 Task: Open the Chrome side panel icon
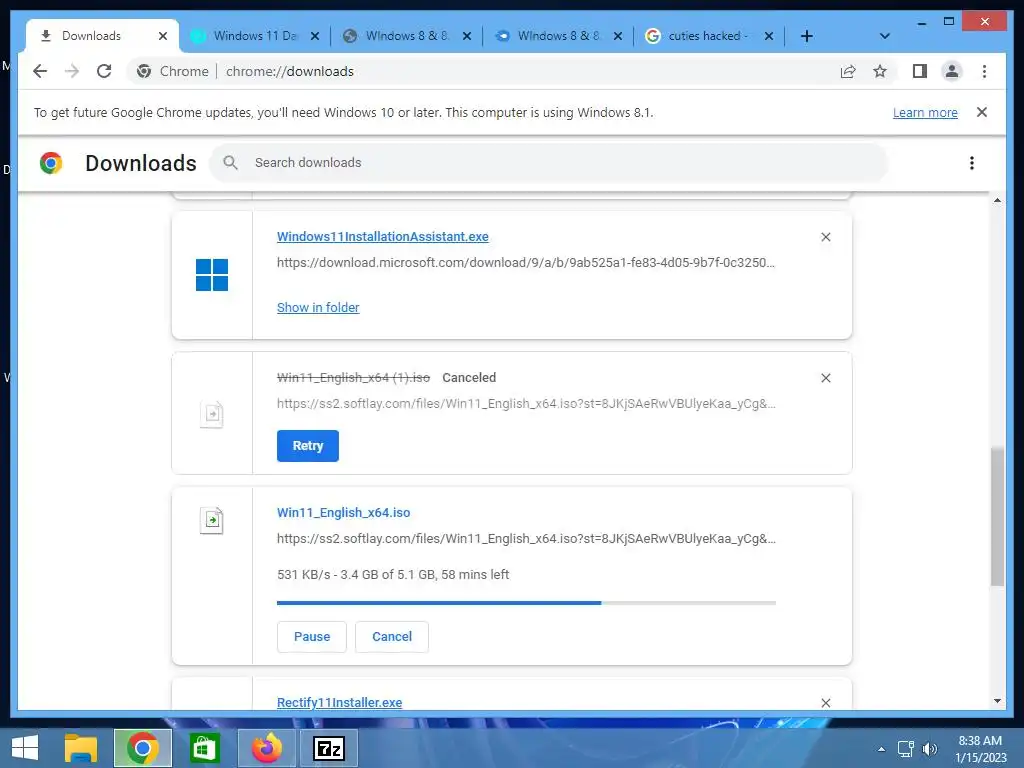click(x=920, y=71)
